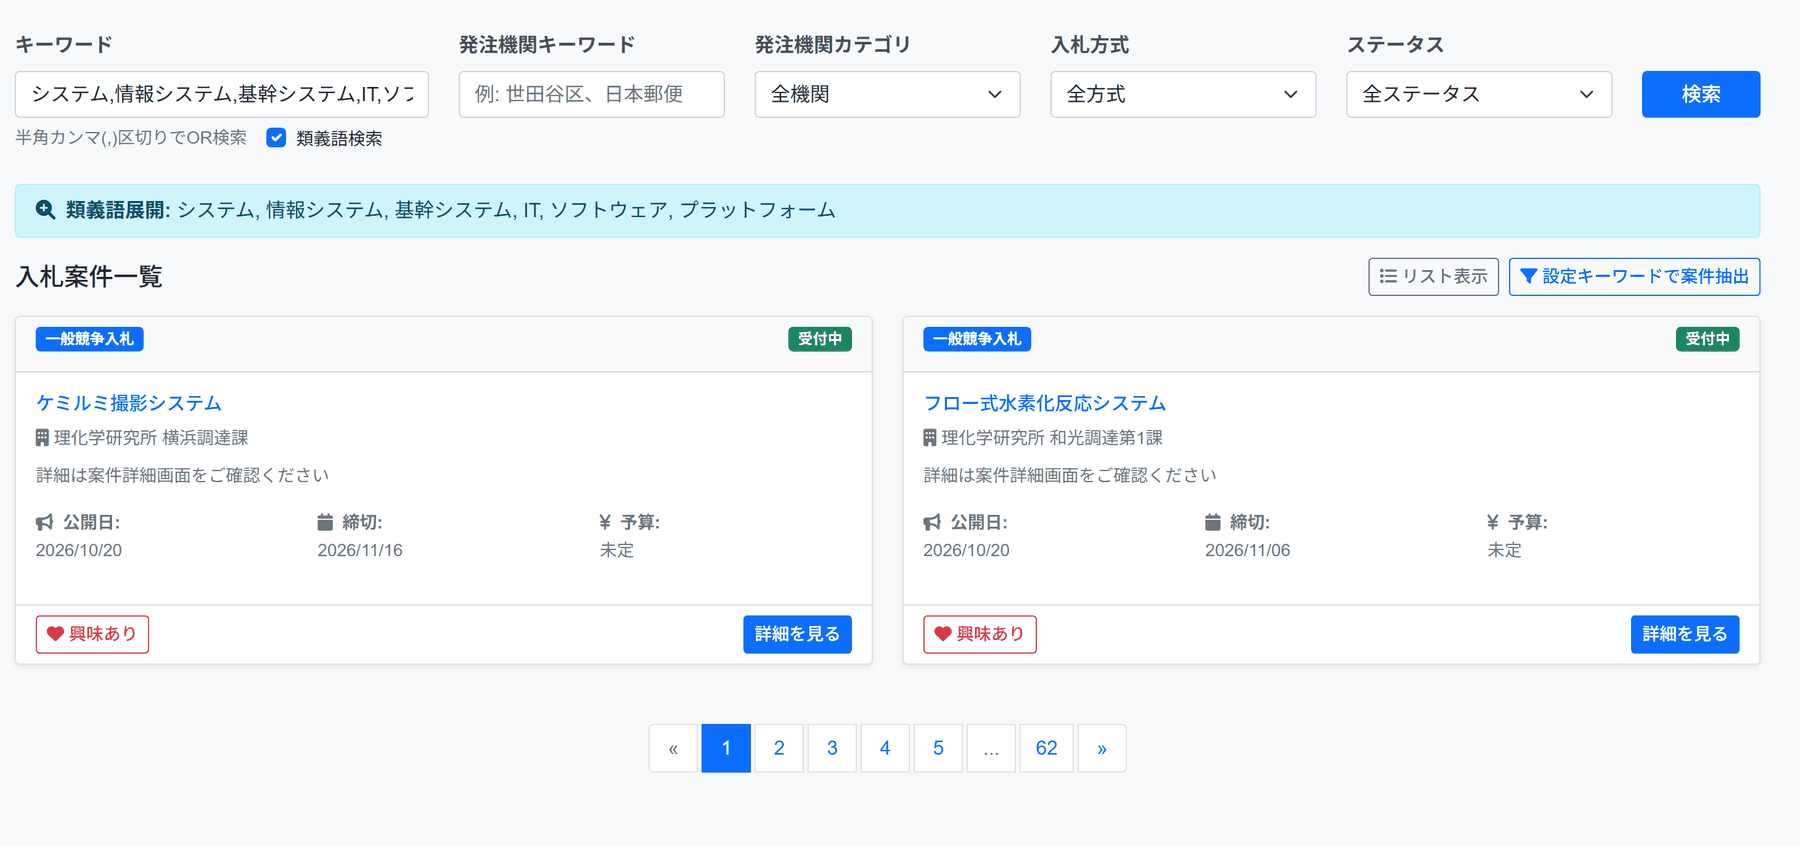
Task: Go to pagination page 4
Action: (885, 748)
